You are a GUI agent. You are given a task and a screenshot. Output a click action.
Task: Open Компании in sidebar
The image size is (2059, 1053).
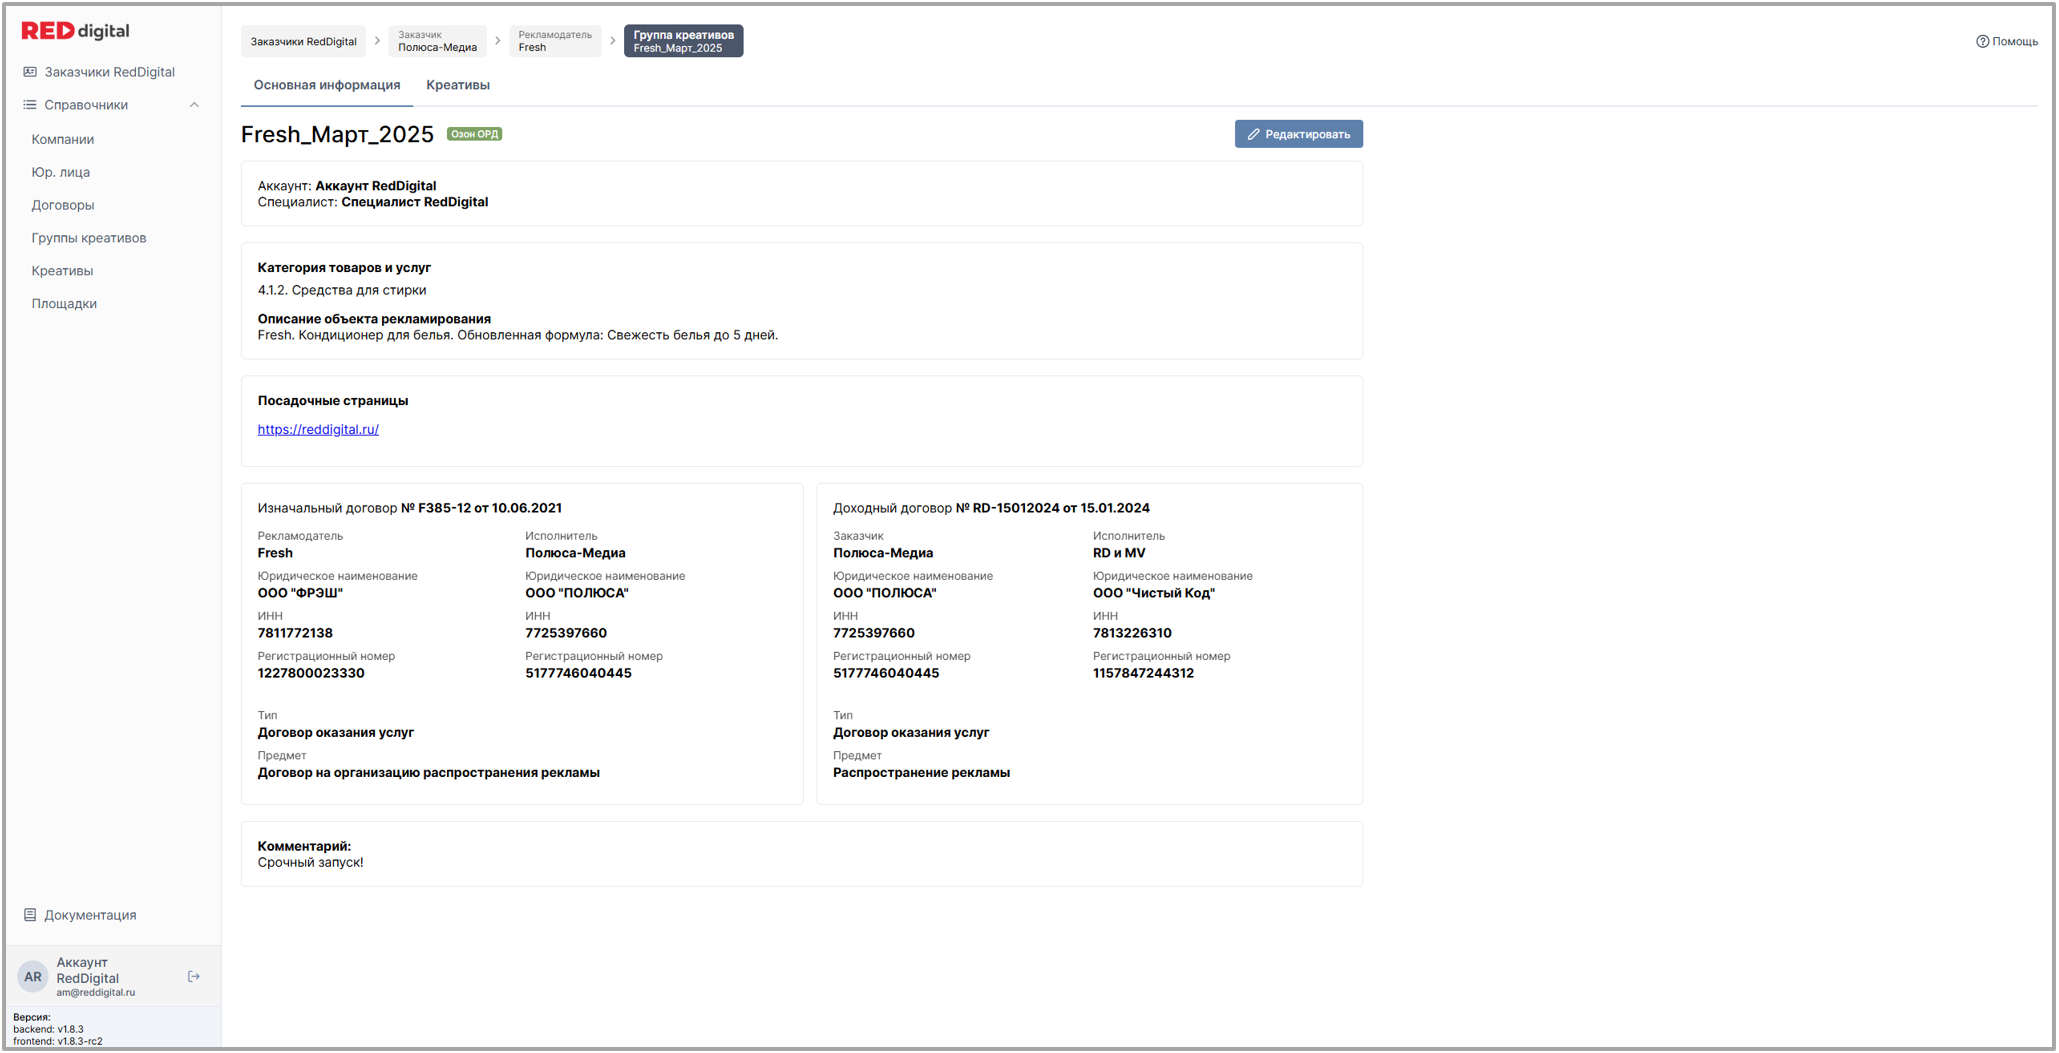[x=62, y=139]
